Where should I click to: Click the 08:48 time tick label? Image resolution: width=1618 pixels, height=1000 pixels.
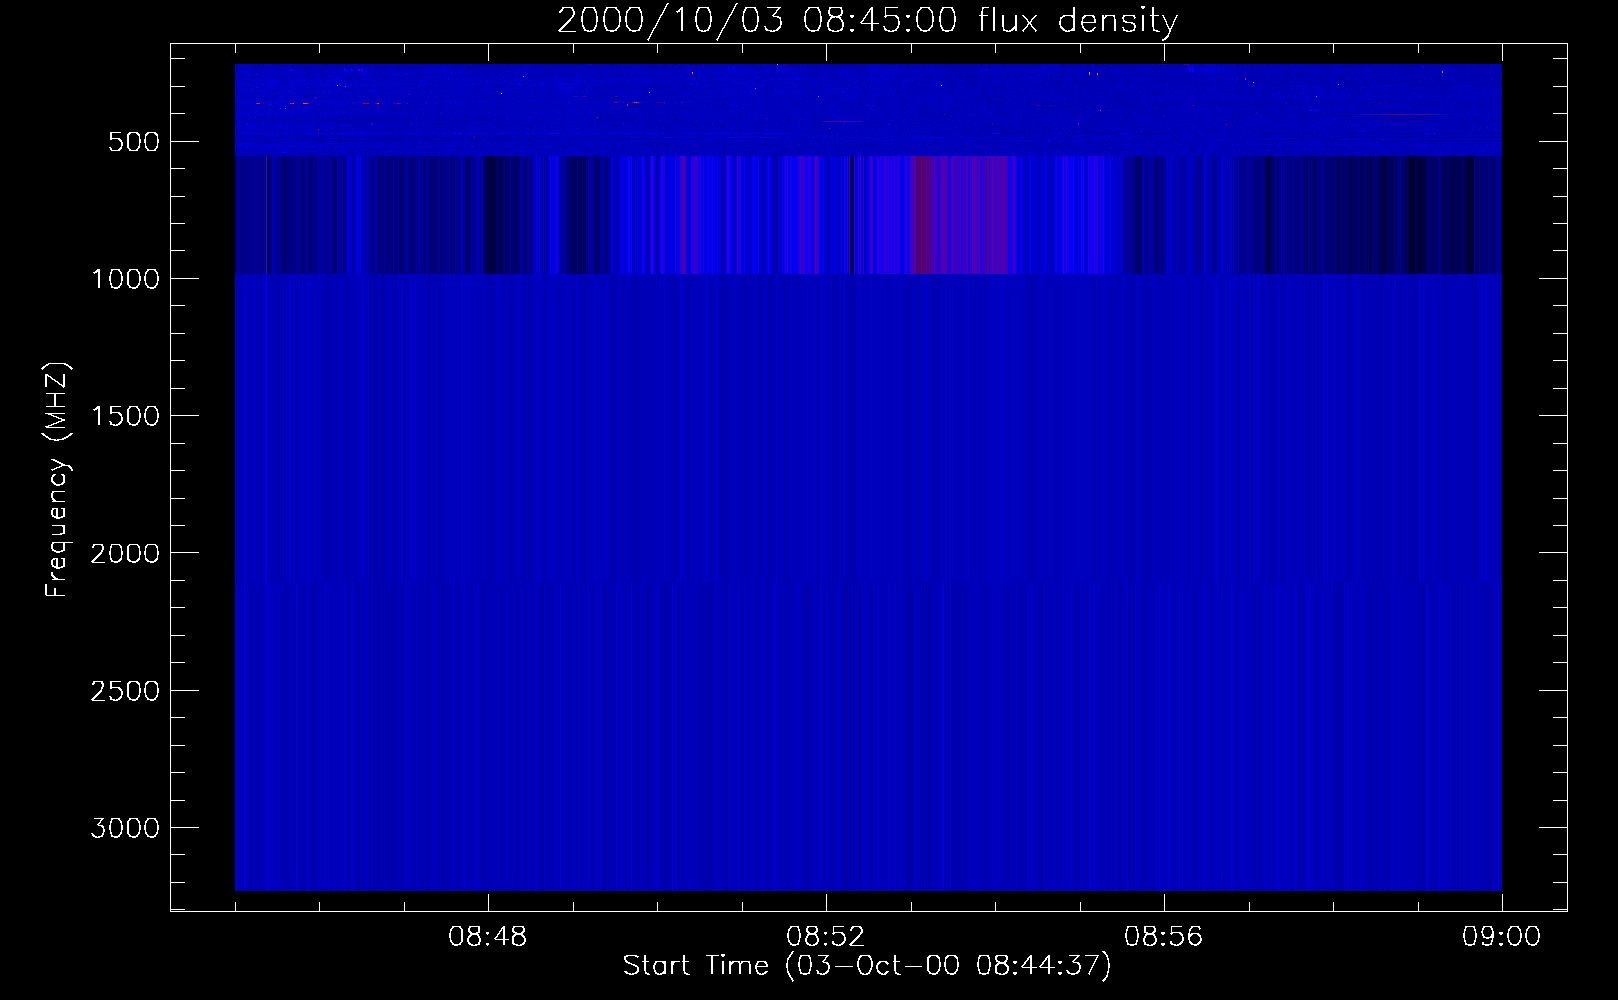[x=488, y=937]
